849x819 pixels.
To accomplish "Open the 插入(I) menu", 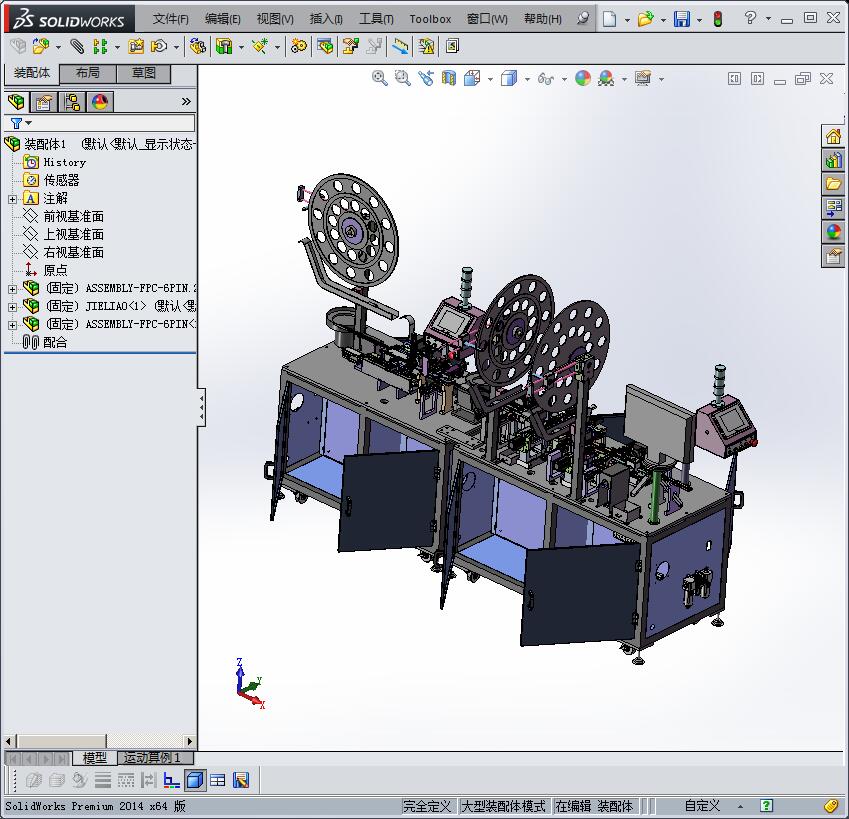I will coord(326,19).
